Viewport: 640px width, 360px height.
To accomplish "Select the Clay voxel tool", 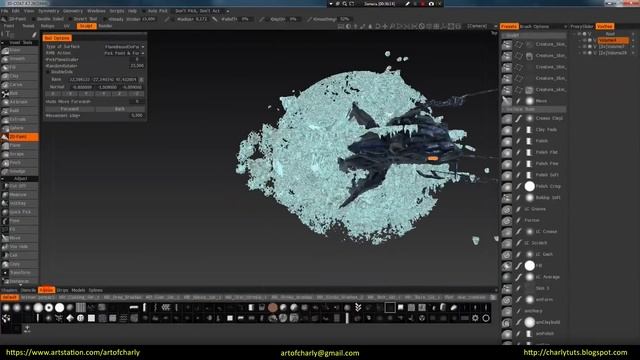I will (x=20, y=76).
